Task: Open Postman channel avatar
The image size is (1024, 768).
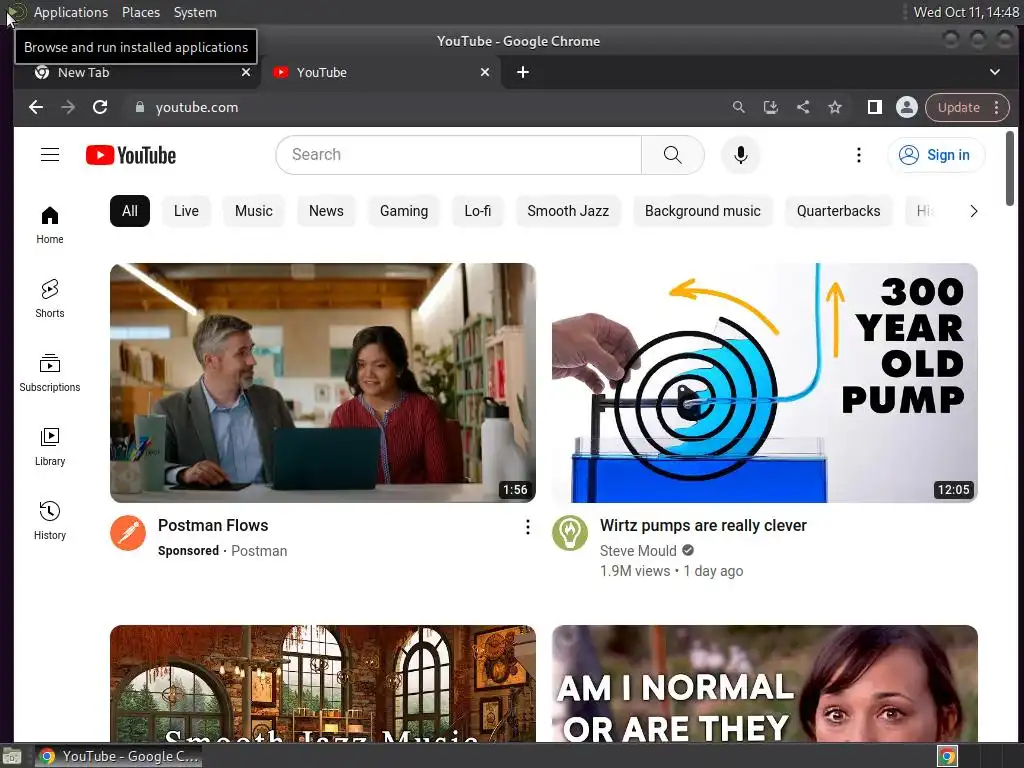Action: click(x=128, y=533)
